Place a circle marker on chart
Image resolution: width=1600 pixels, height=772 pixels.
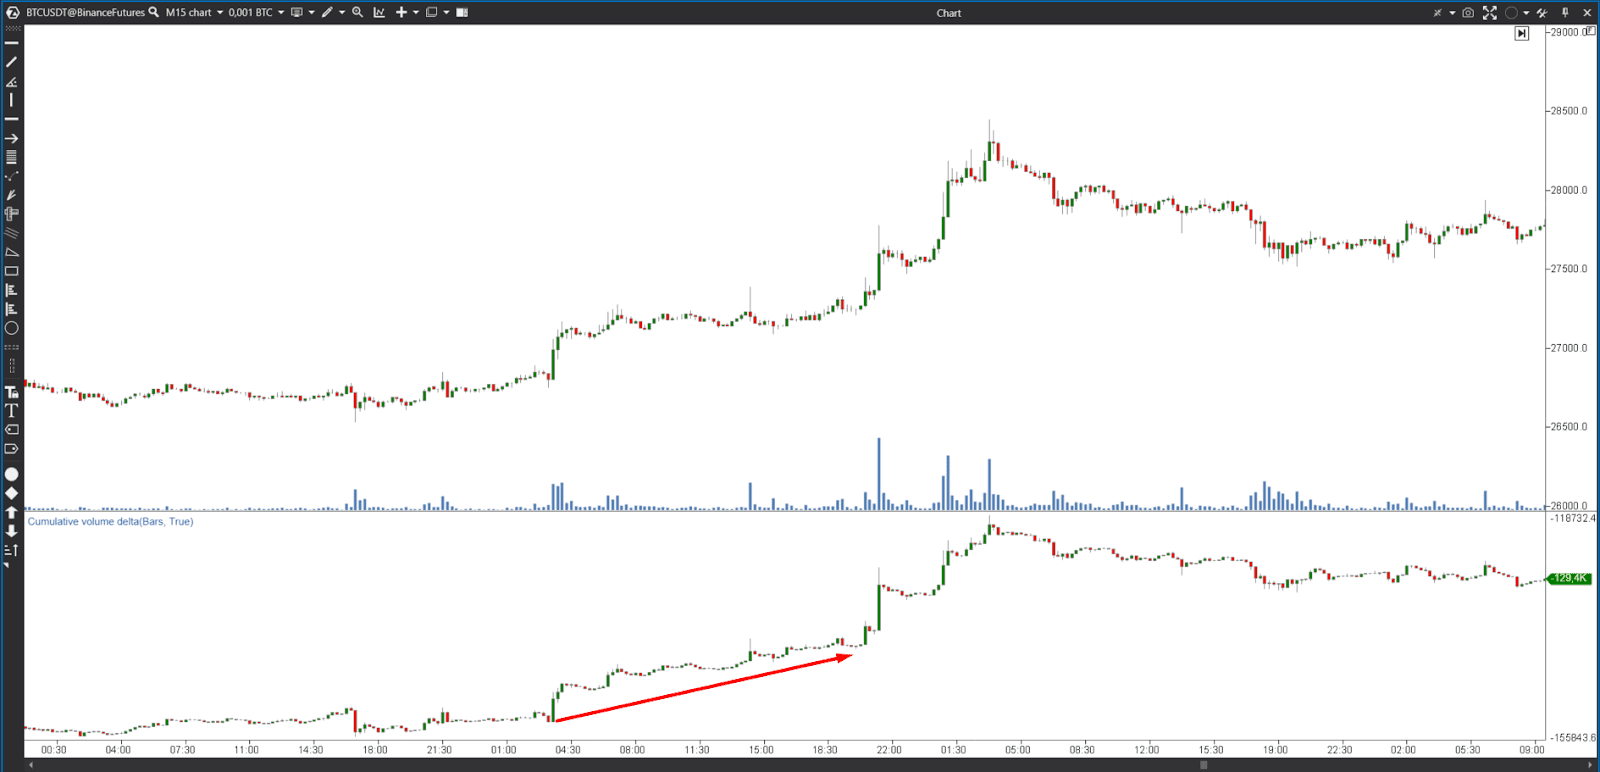[x=12, y=474]
